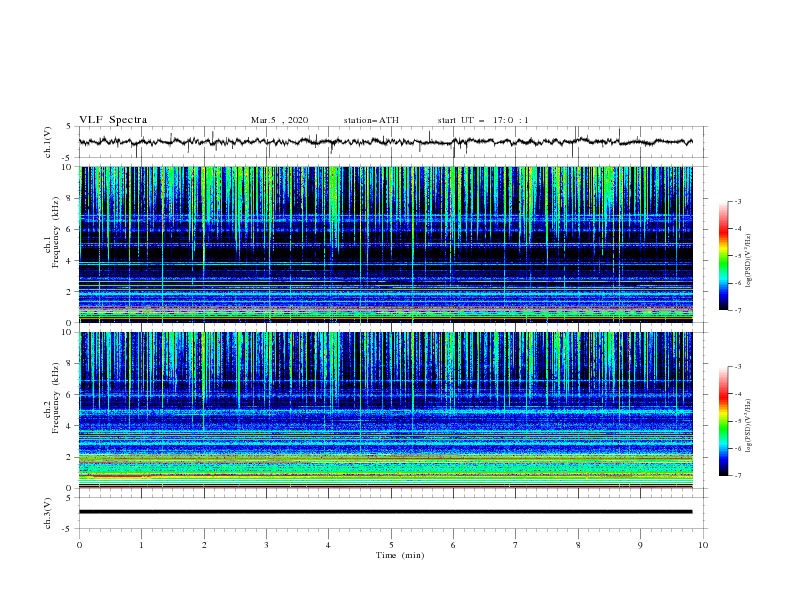Click the ch.3 flat black voltage line
The height and width of the screenshot is (612, 792).
point(385,512)
